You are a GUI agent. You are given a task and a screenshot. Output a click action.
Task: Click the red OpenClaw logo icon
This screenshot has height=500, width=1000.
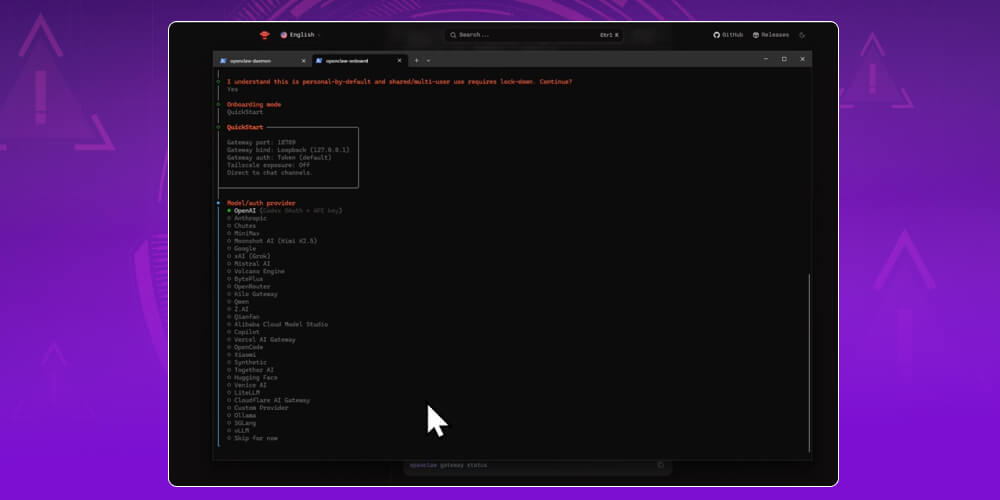click(264, 35)
